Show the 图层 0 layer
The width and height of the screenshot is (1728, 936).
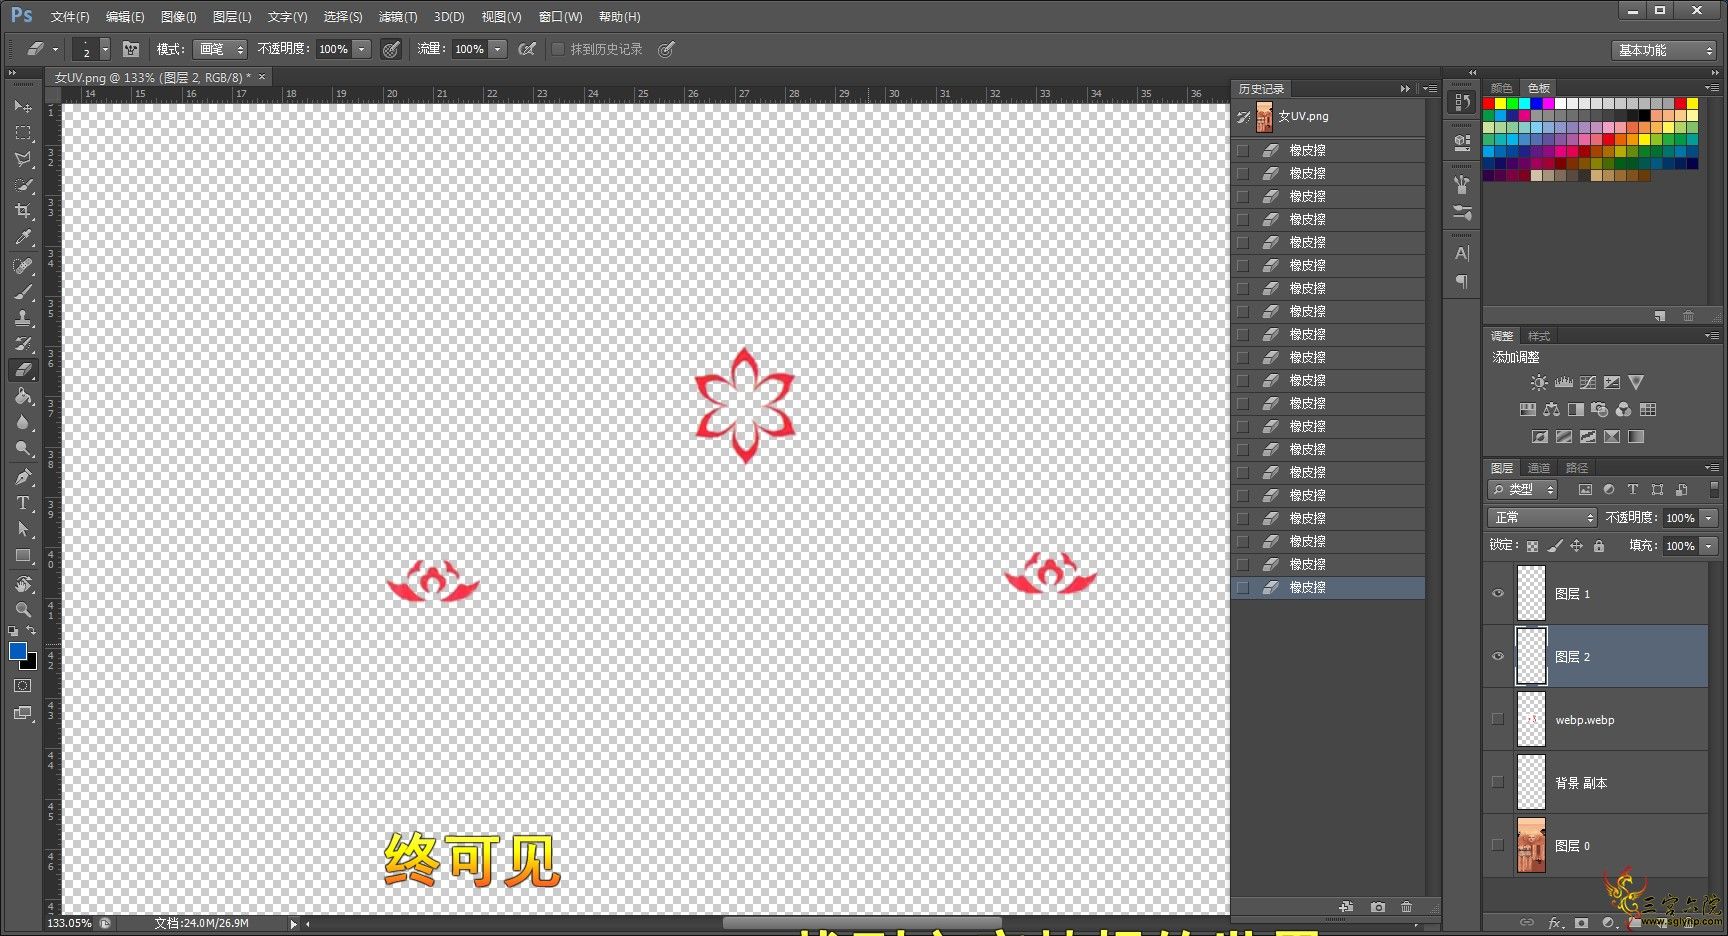(1498, 845)
